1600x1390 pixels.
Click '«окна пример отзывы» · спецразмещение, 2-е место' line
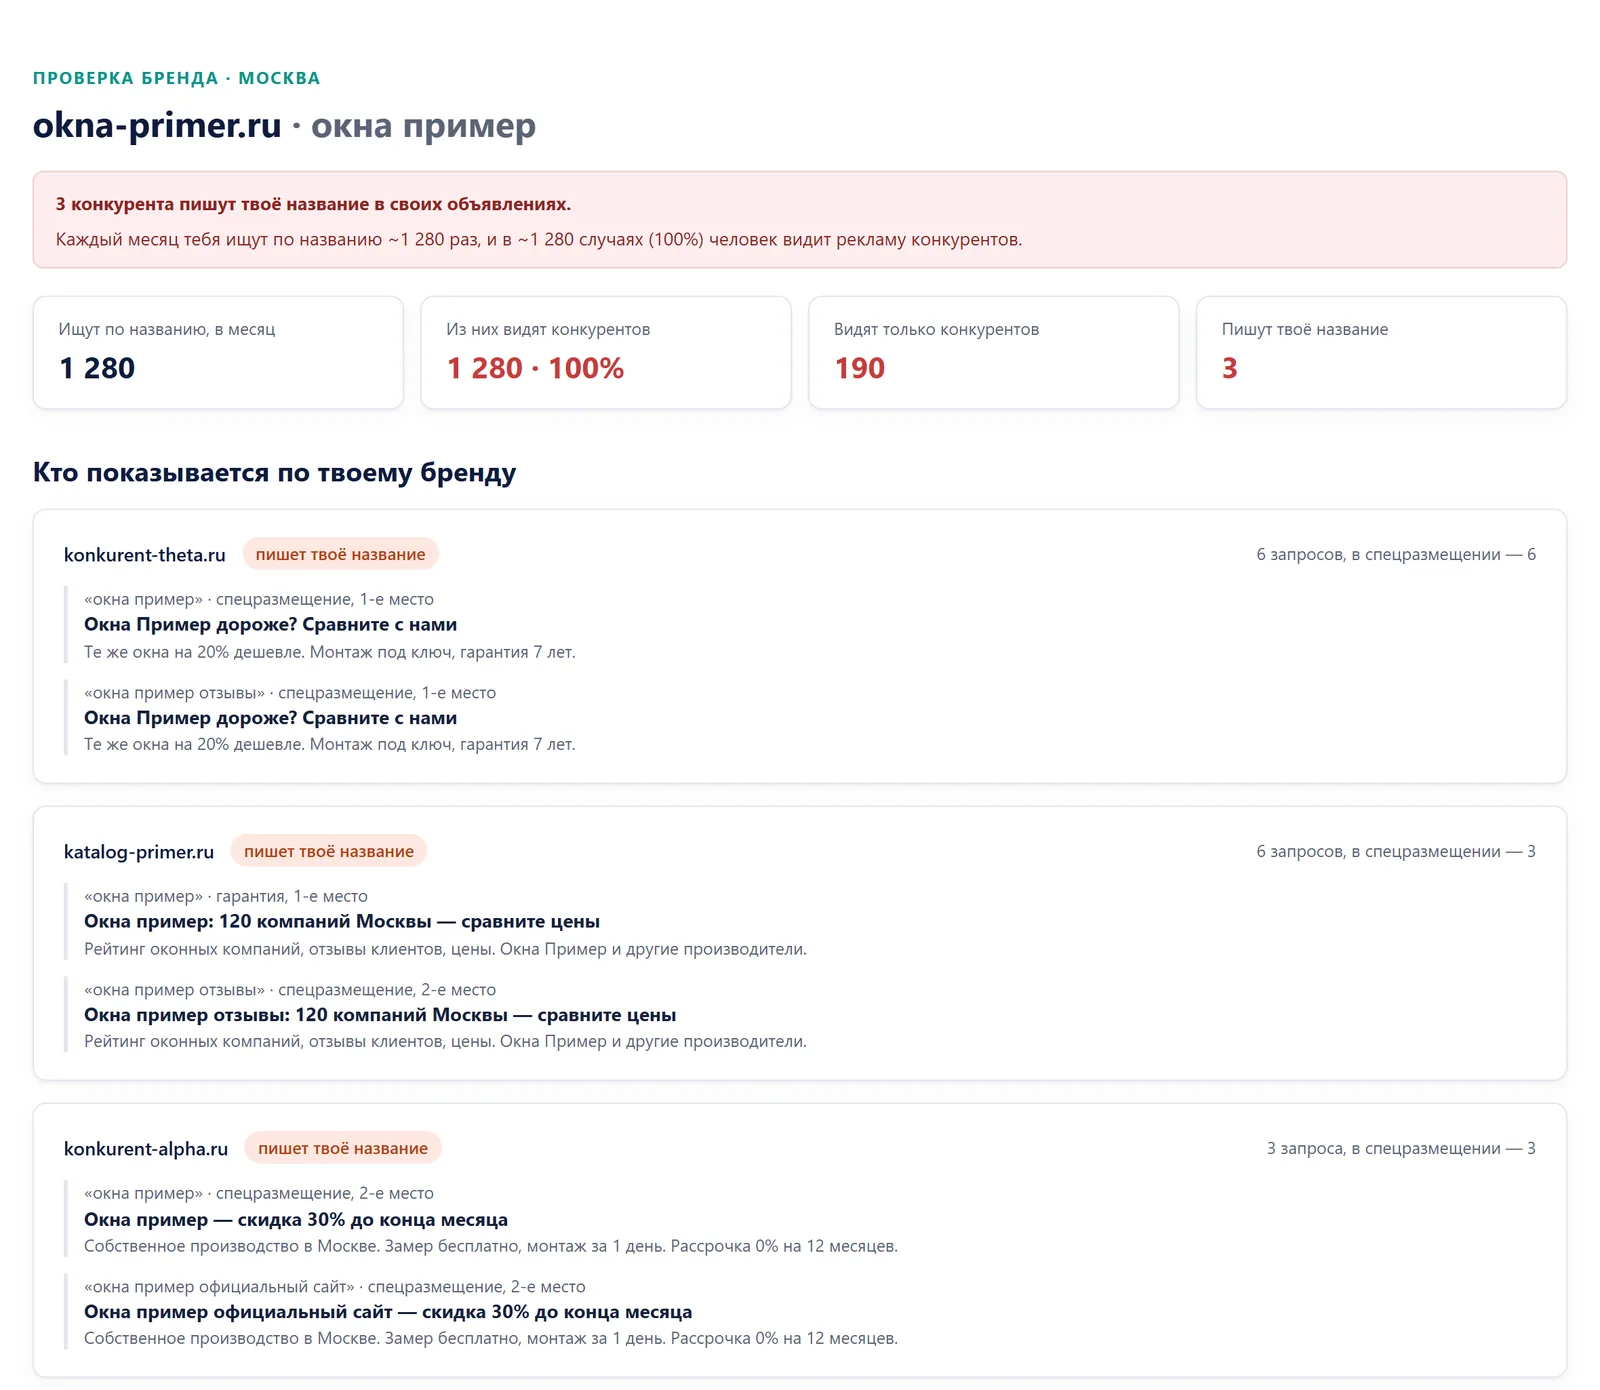[290, 989]
